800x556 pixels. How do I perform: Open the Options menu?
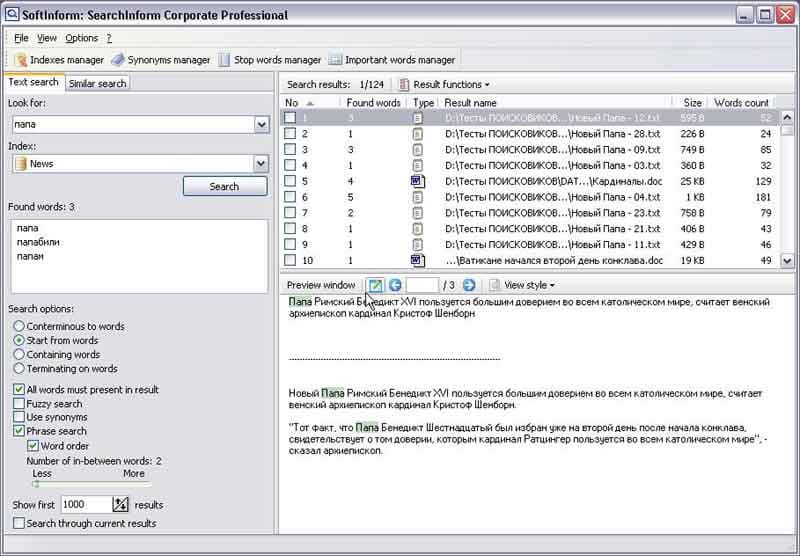[82, 38]
